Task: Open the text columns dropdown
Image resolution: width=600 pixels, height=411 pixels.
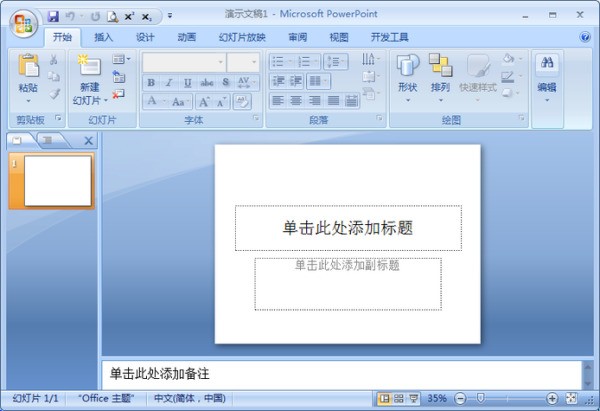Action: 318,81
